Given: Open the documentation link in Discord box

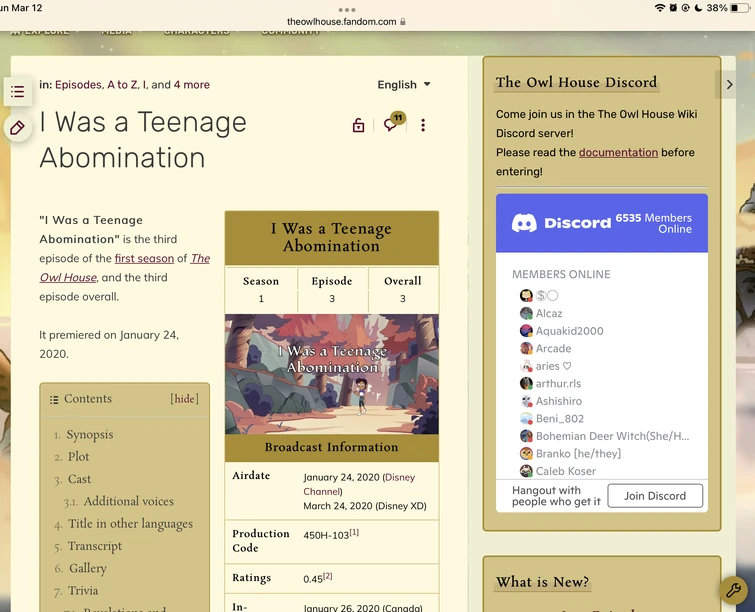Looking at the screenshot, I should click(618, 152).
